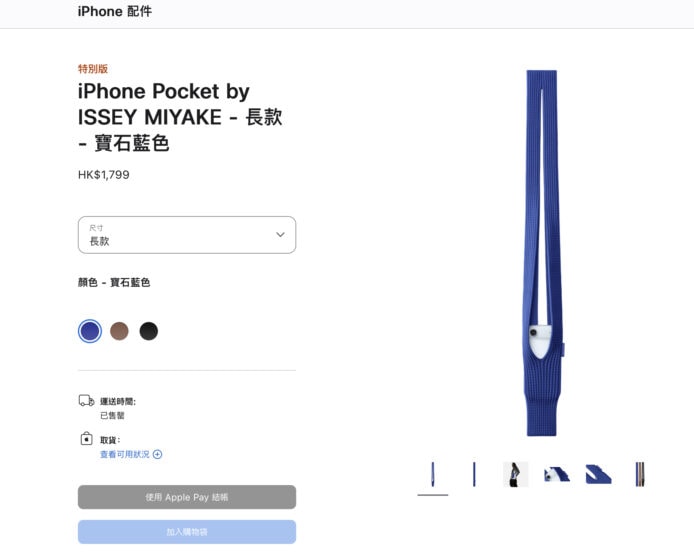Select the black color swatch
694x556 pixels.
[149, 331]
